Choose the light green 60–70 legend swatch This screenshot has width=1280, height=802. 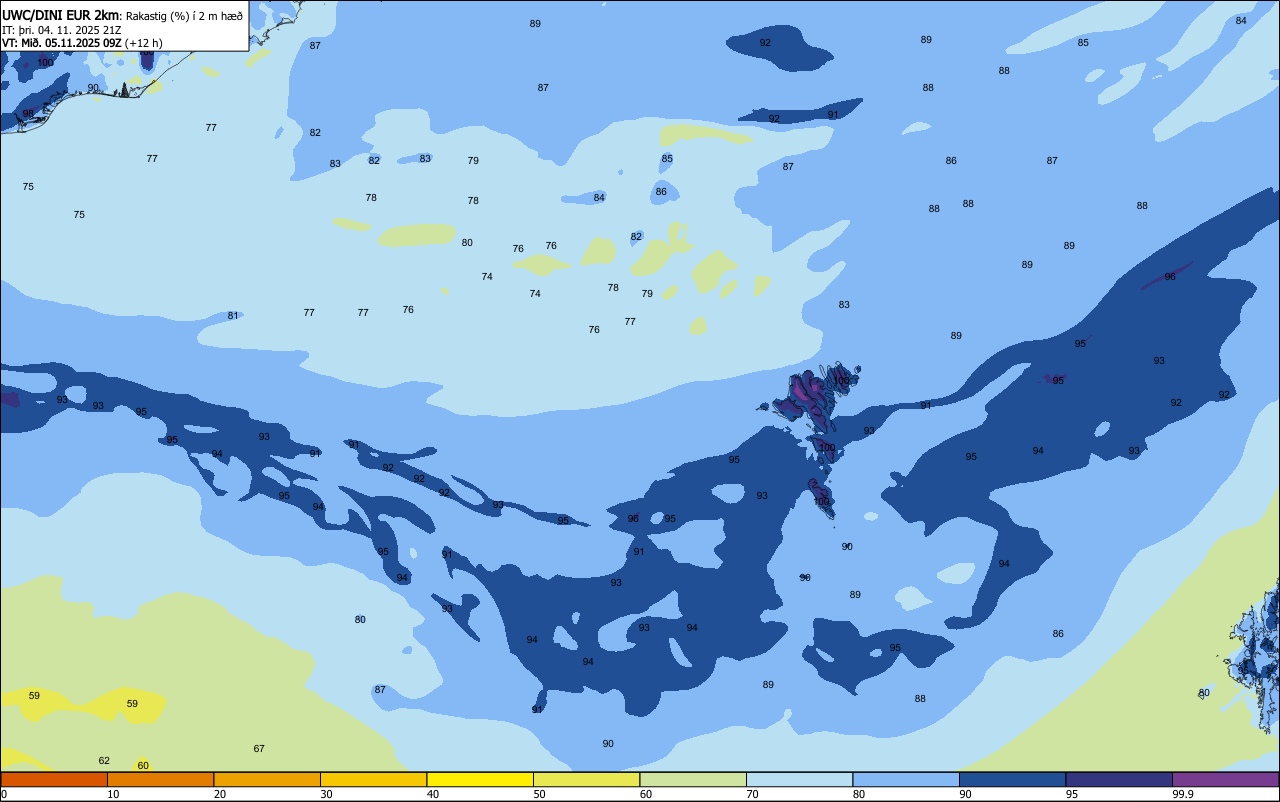coord(693,779)
